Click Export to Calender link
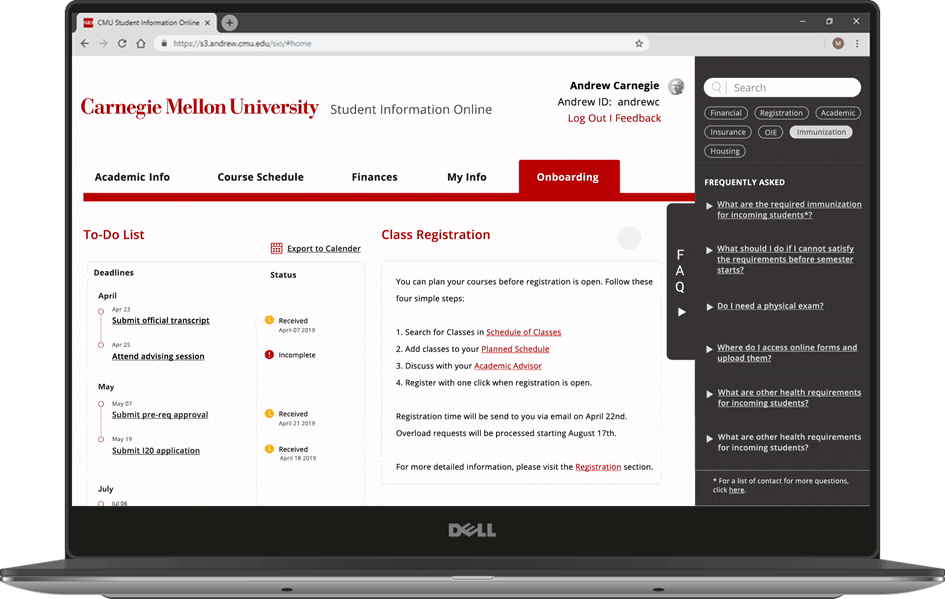Image resolution: width=945 pixels, height=599 pixels. click(x=324, y=248)
